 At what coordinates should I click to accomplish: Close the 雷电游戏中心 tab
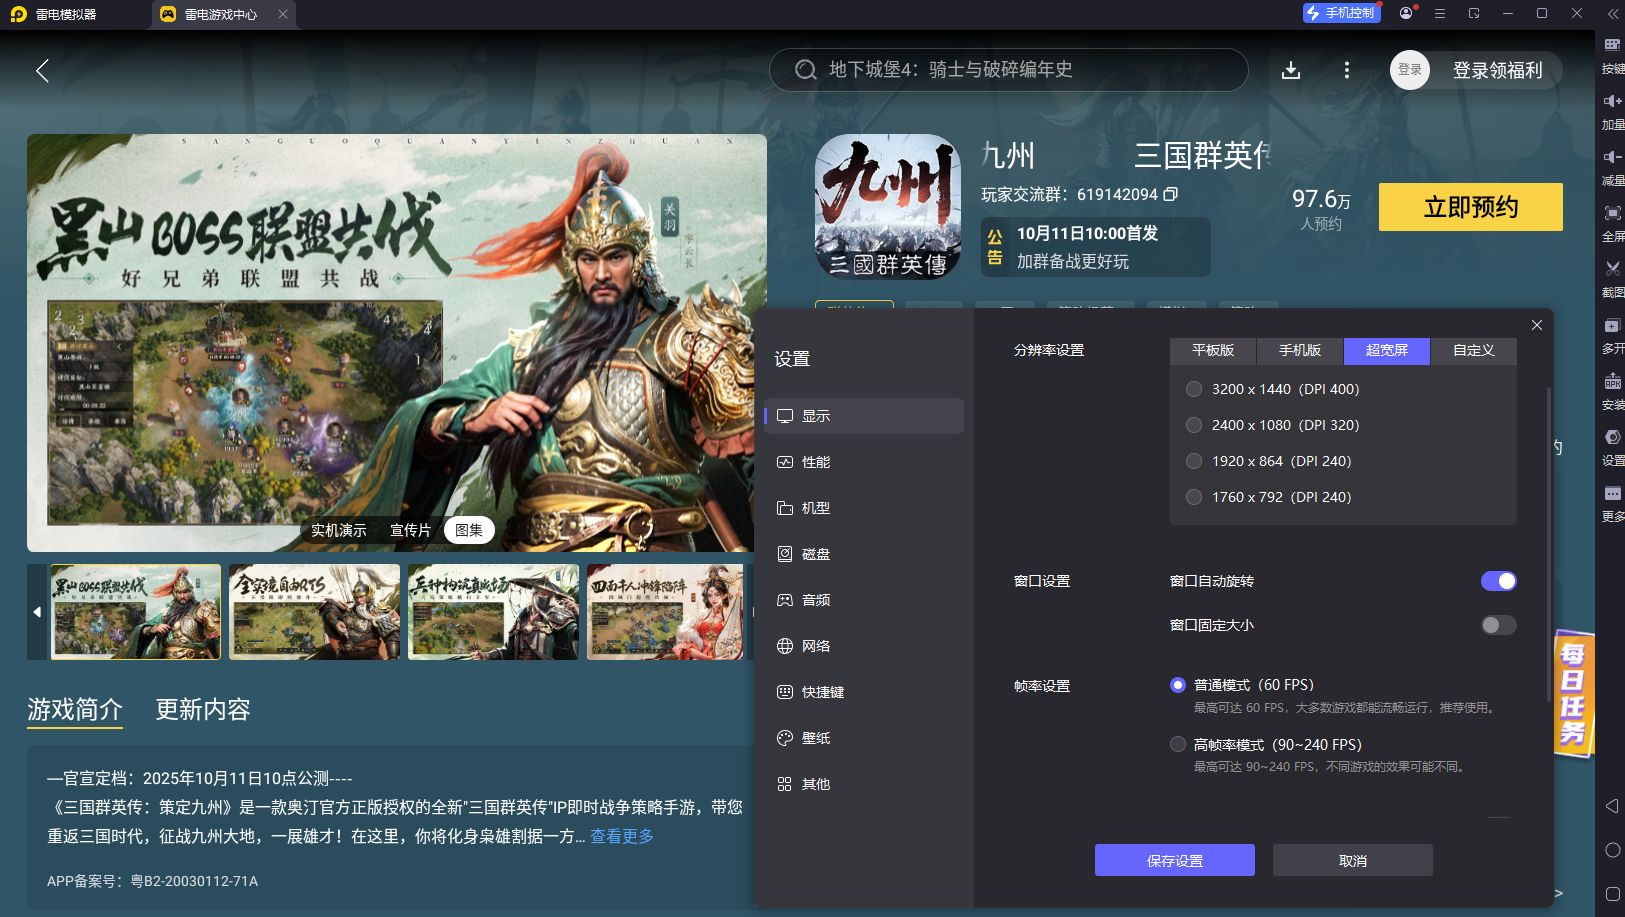(x=283, y=14)
